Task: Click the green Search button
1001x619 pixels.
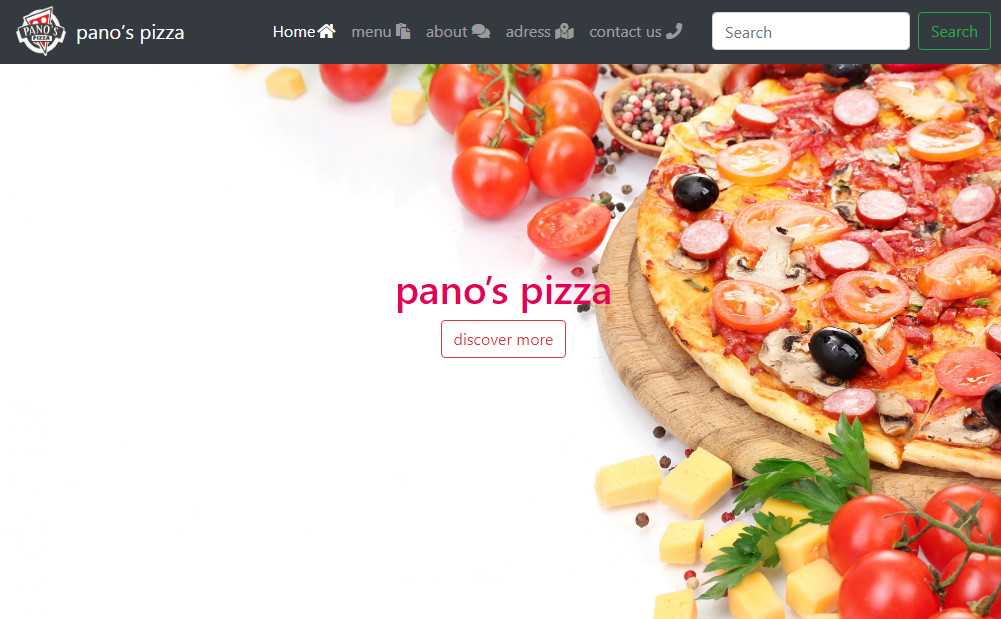Action: [954, 31]
